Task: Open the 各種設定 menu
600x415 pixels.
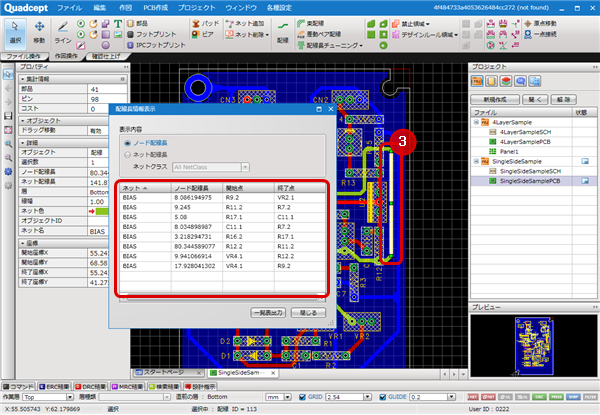Action: 279,8
